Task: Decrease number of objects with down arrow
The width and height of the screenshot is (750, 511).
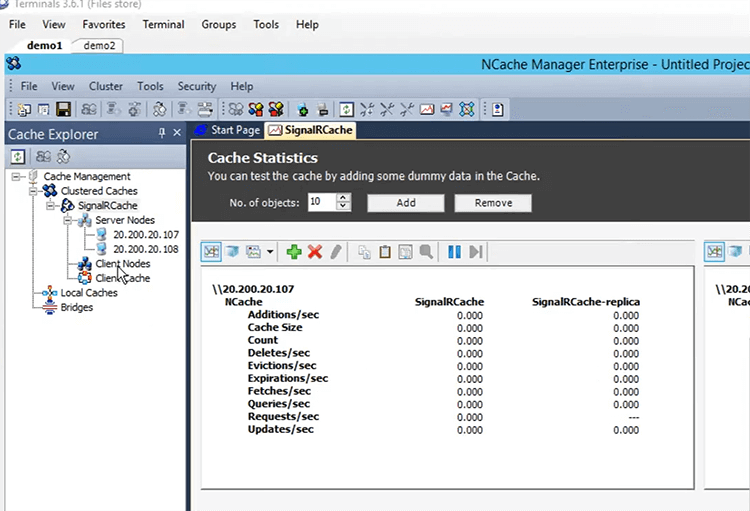Action: 342,206
